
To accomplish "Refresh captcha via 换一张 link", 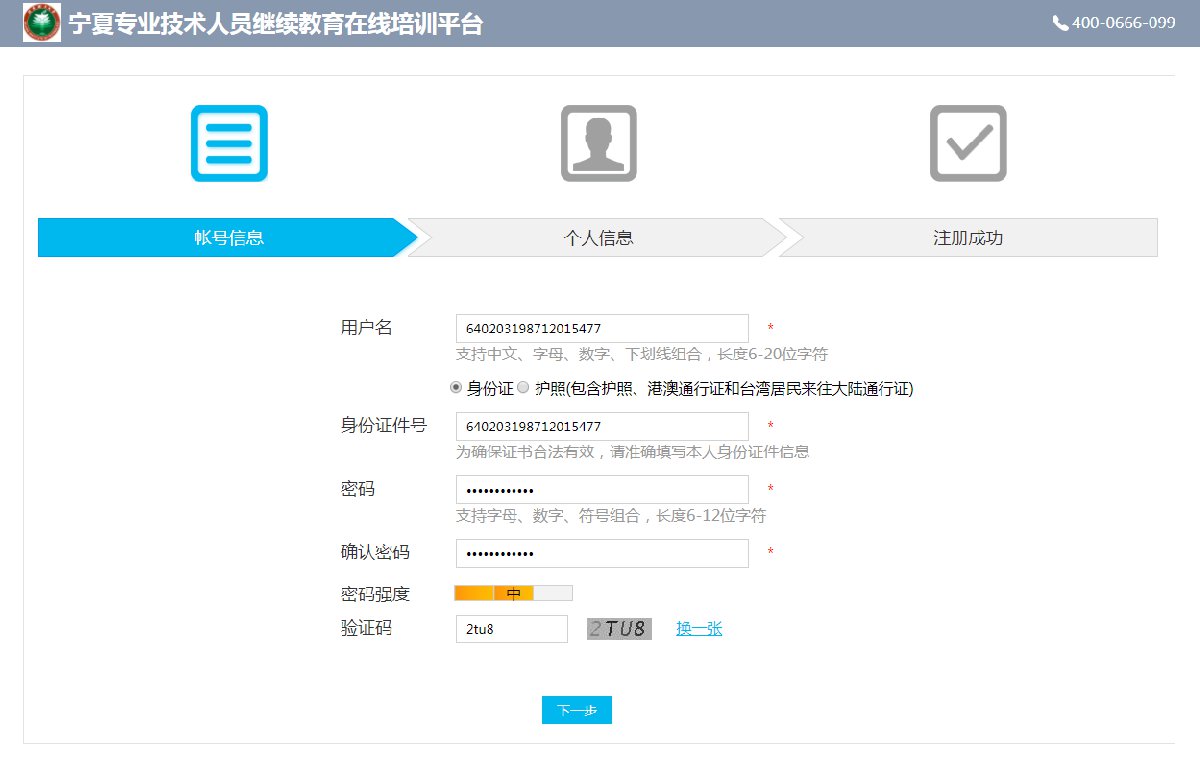I will pos(699,629).
